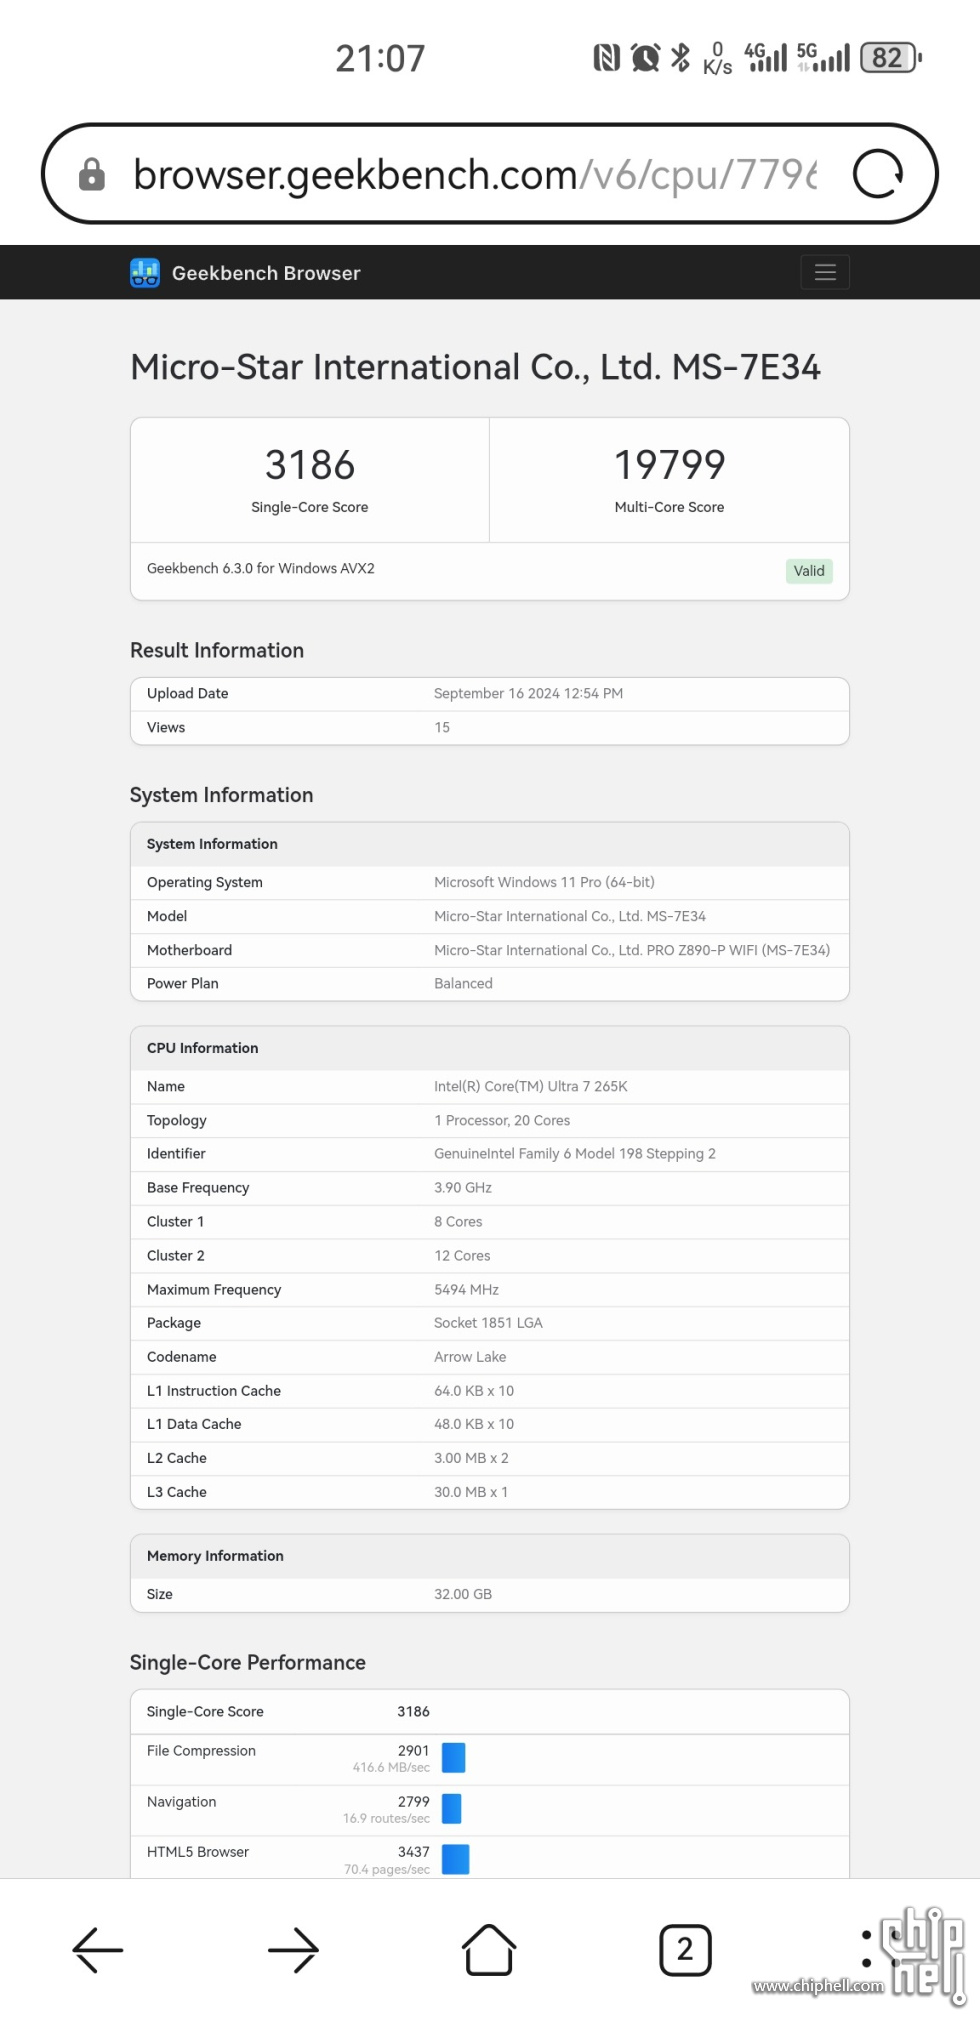
Task: Select the 19799 multi-core score number
Action: tap(669, 465)
